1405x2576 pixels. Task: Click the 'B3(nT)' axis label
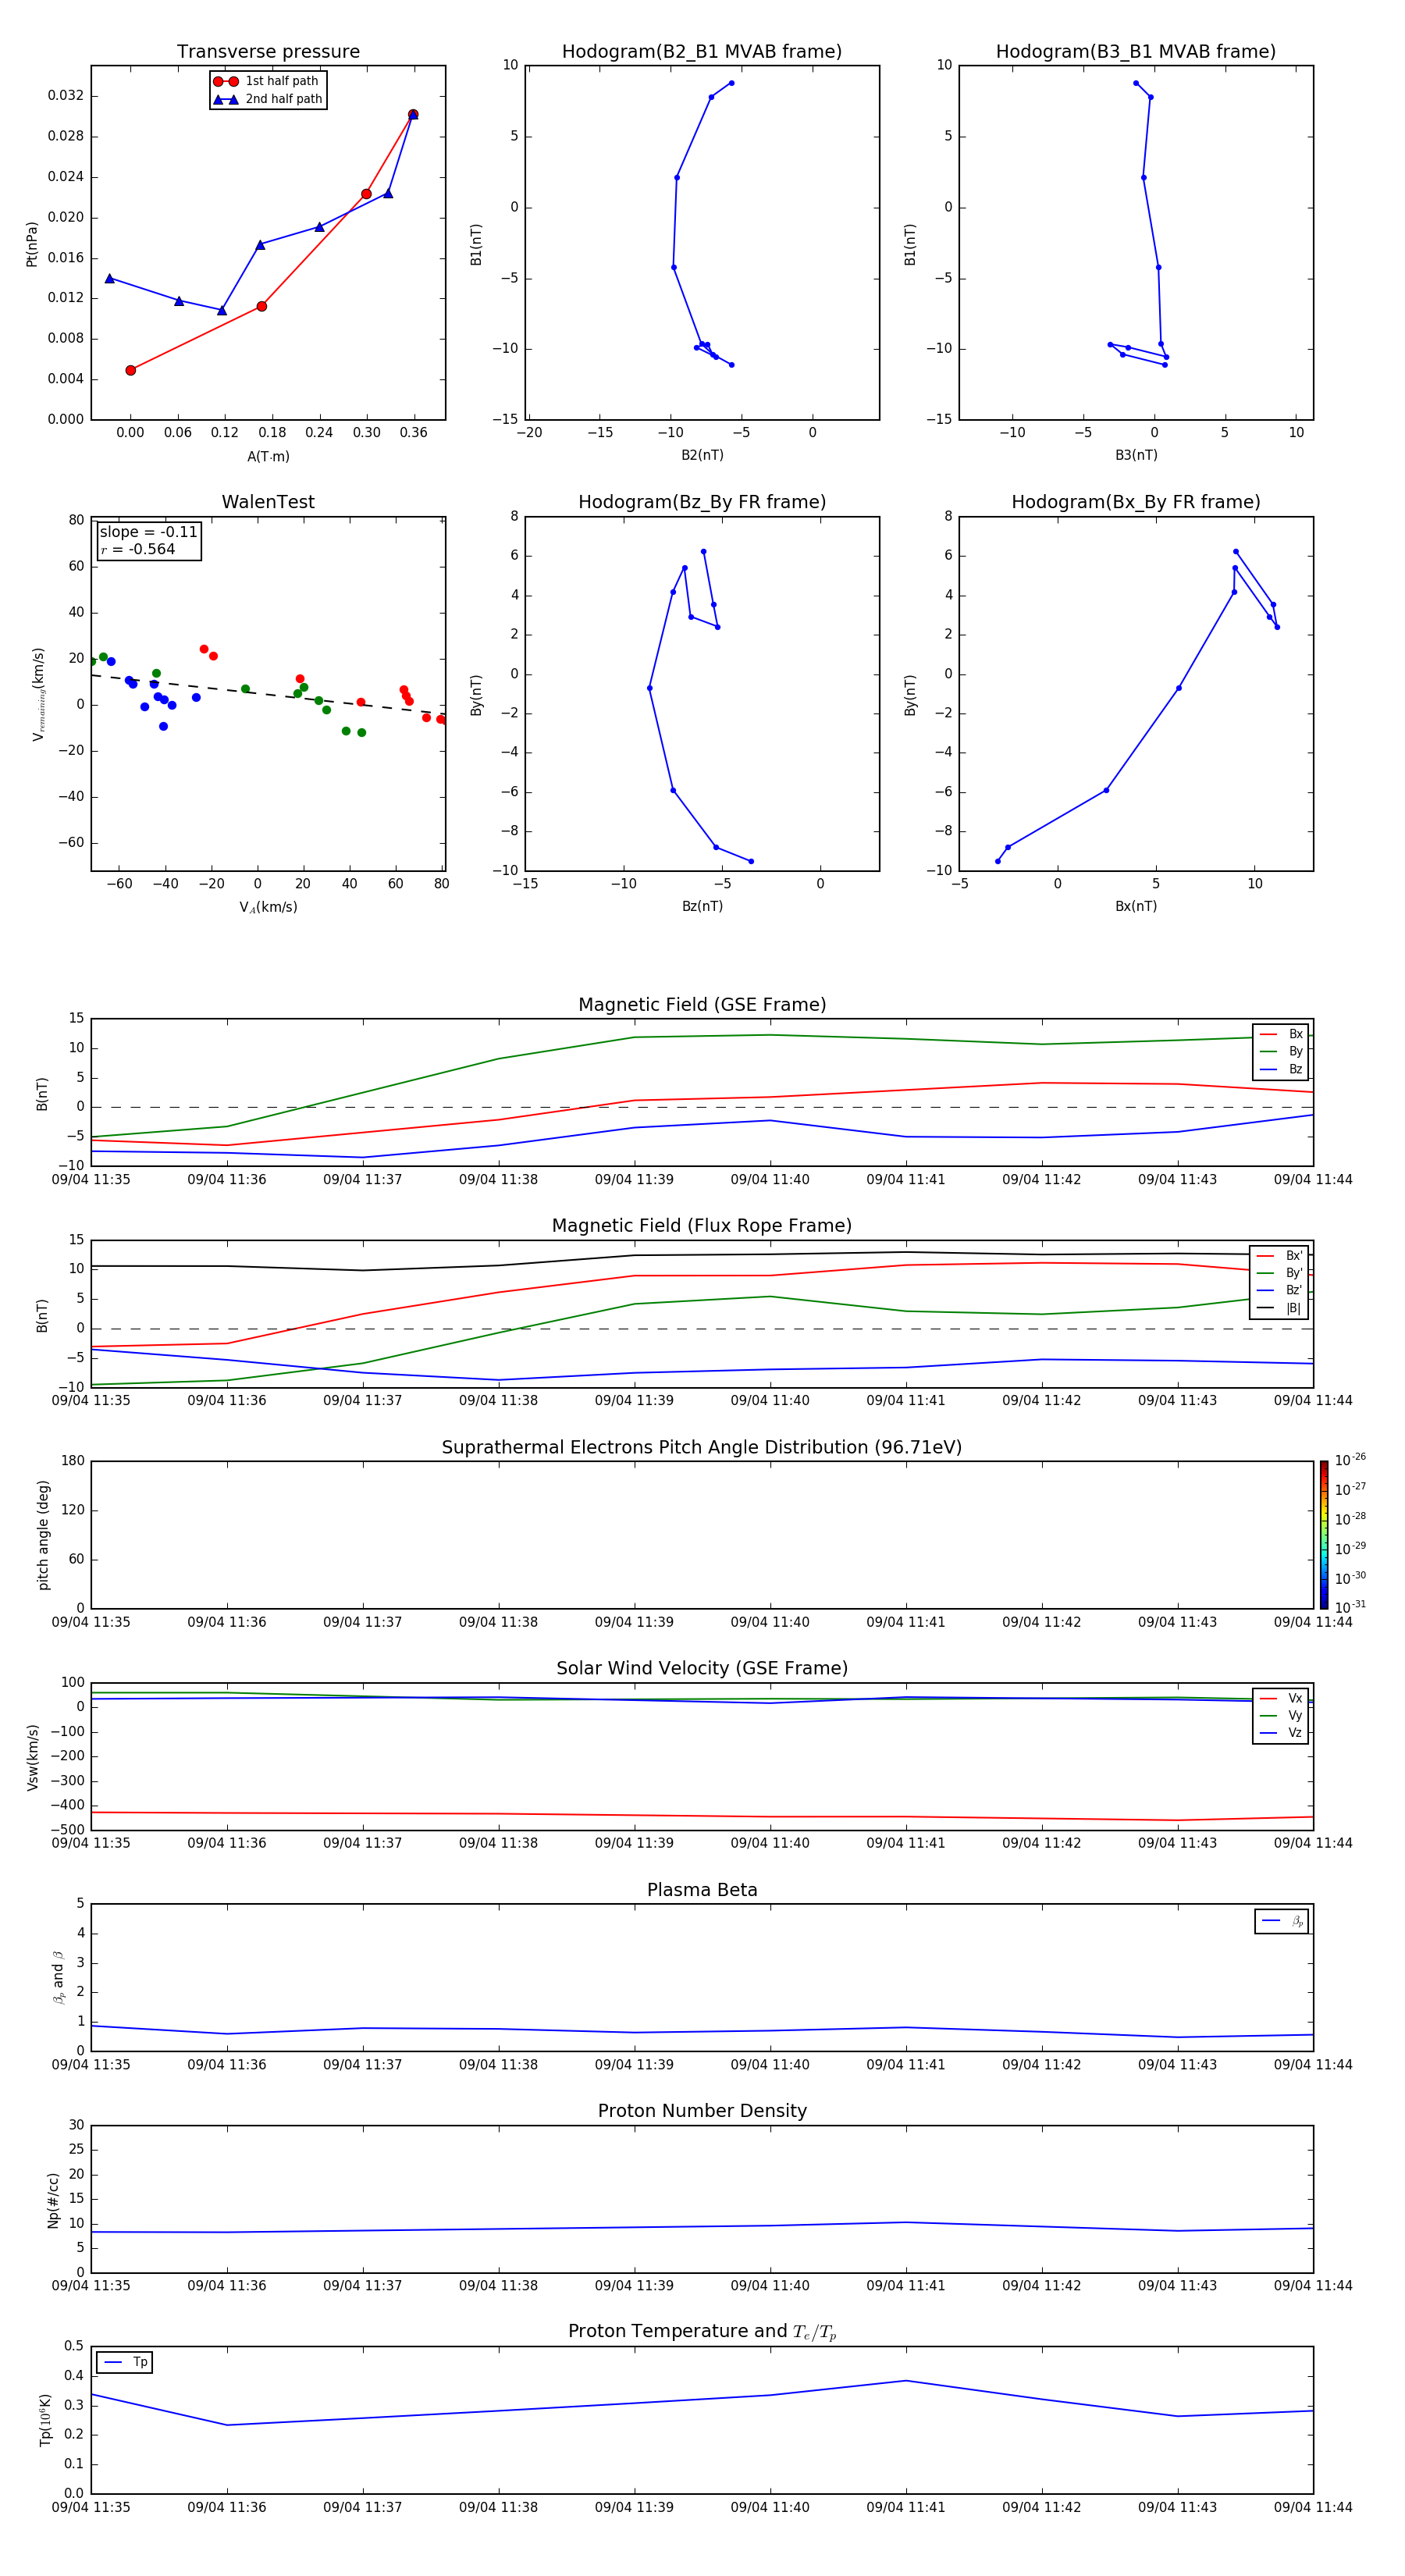click(x=1136, y=455)
